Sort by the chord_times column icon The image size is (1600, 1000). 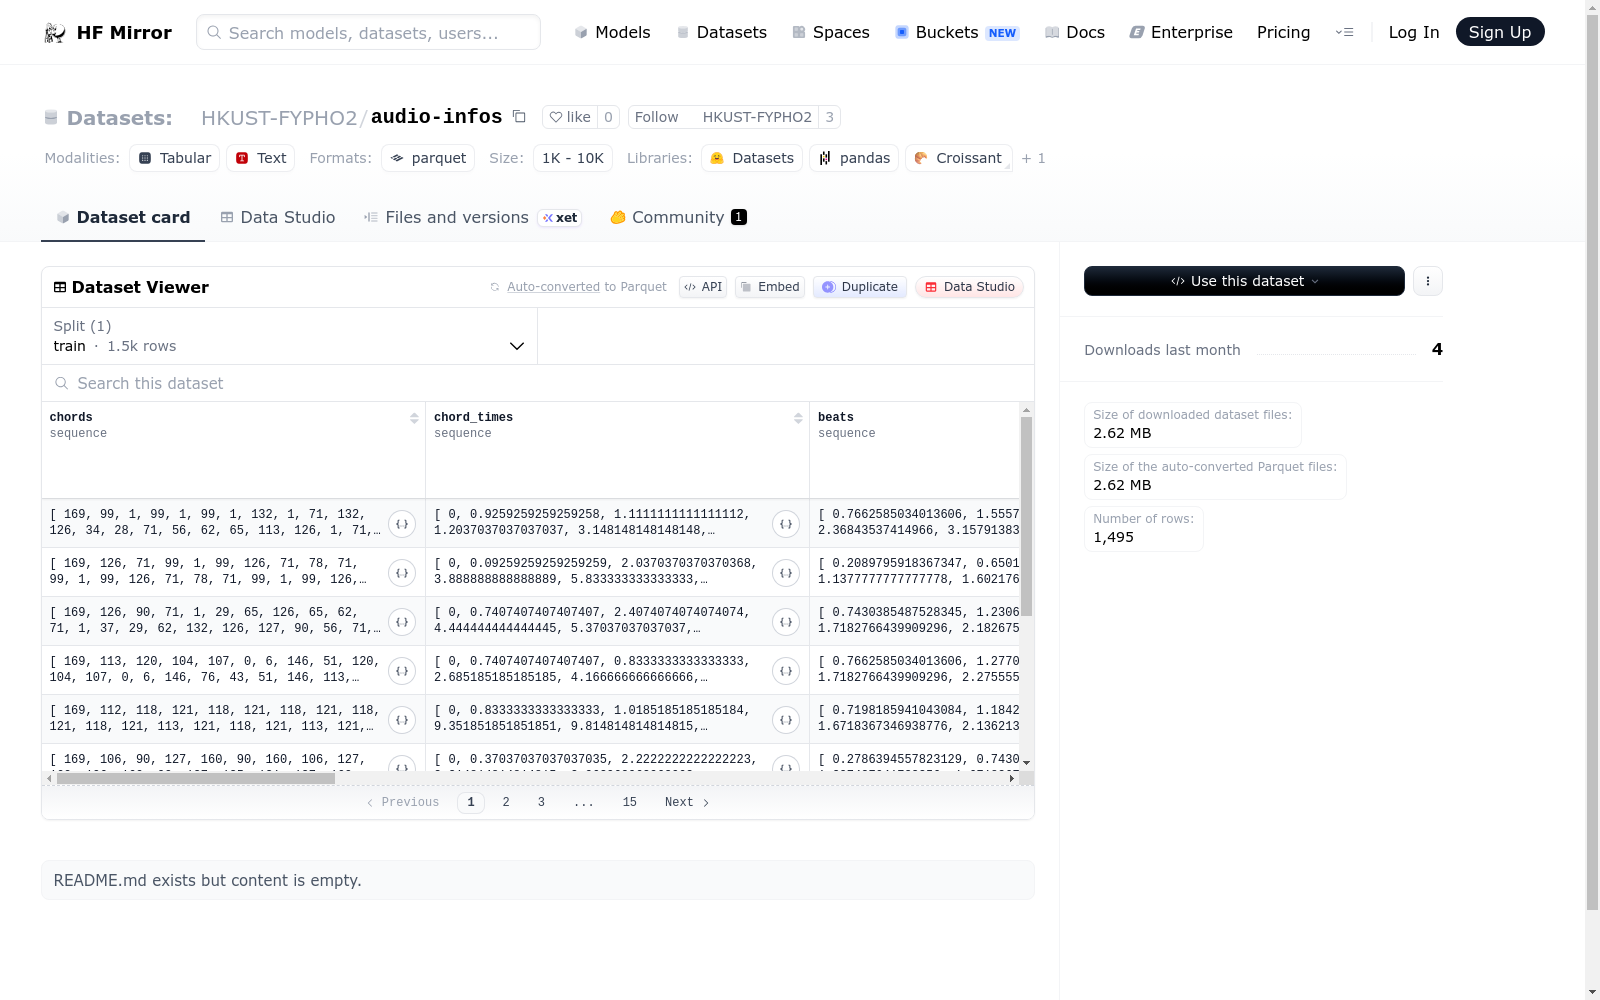coord(798,418)
